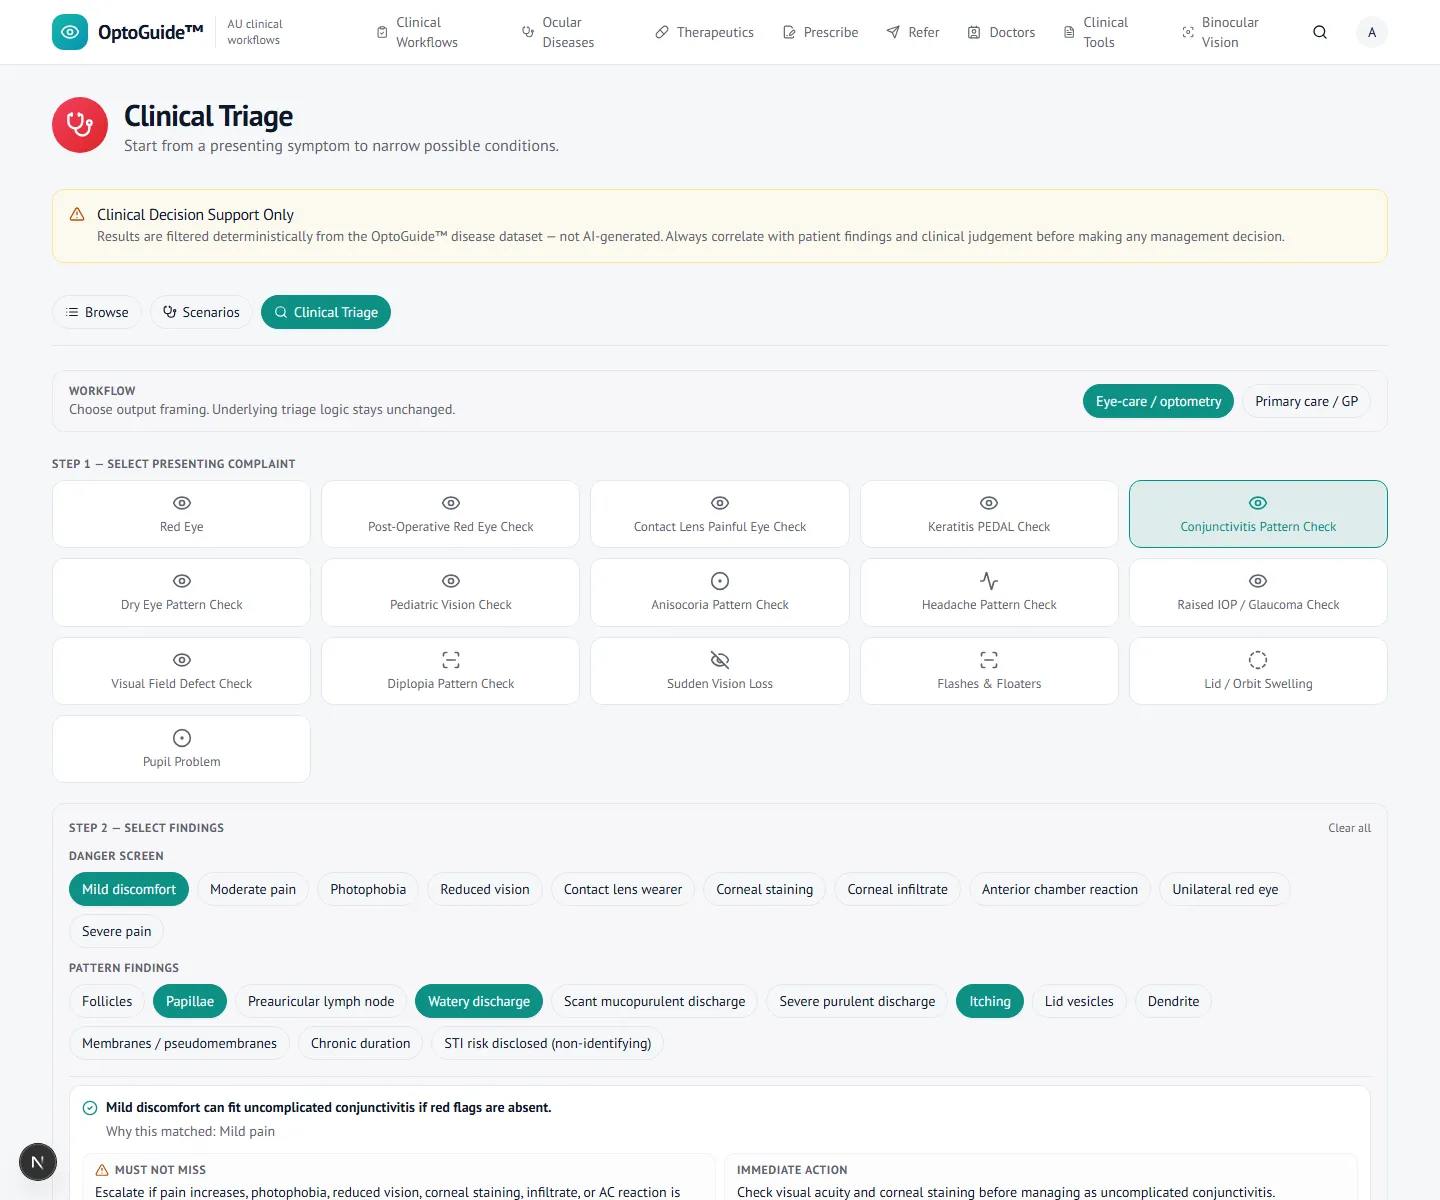
Task: Toggle the Reduced vision finding chip
Action: point(485,889)
